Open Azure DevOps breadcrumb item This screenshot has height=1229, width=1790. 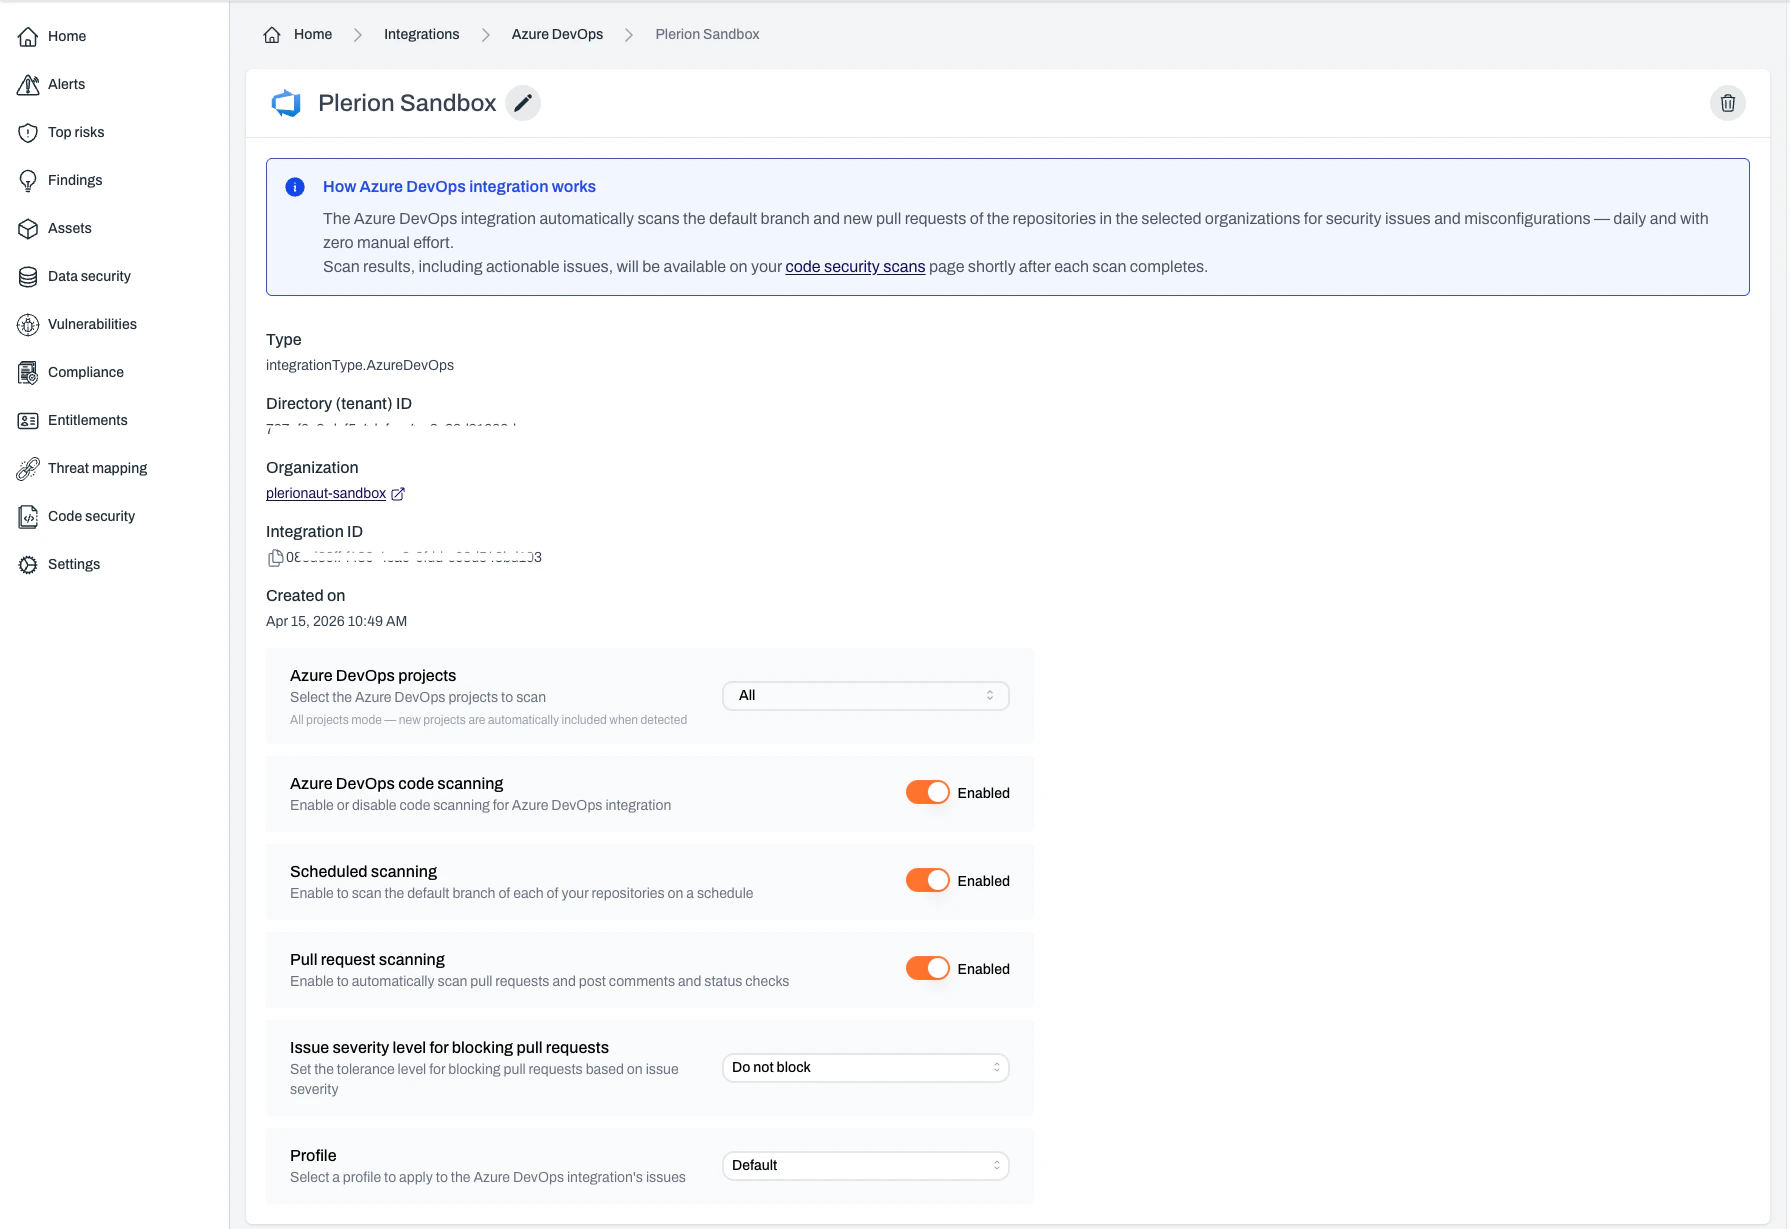click(556, 34)
